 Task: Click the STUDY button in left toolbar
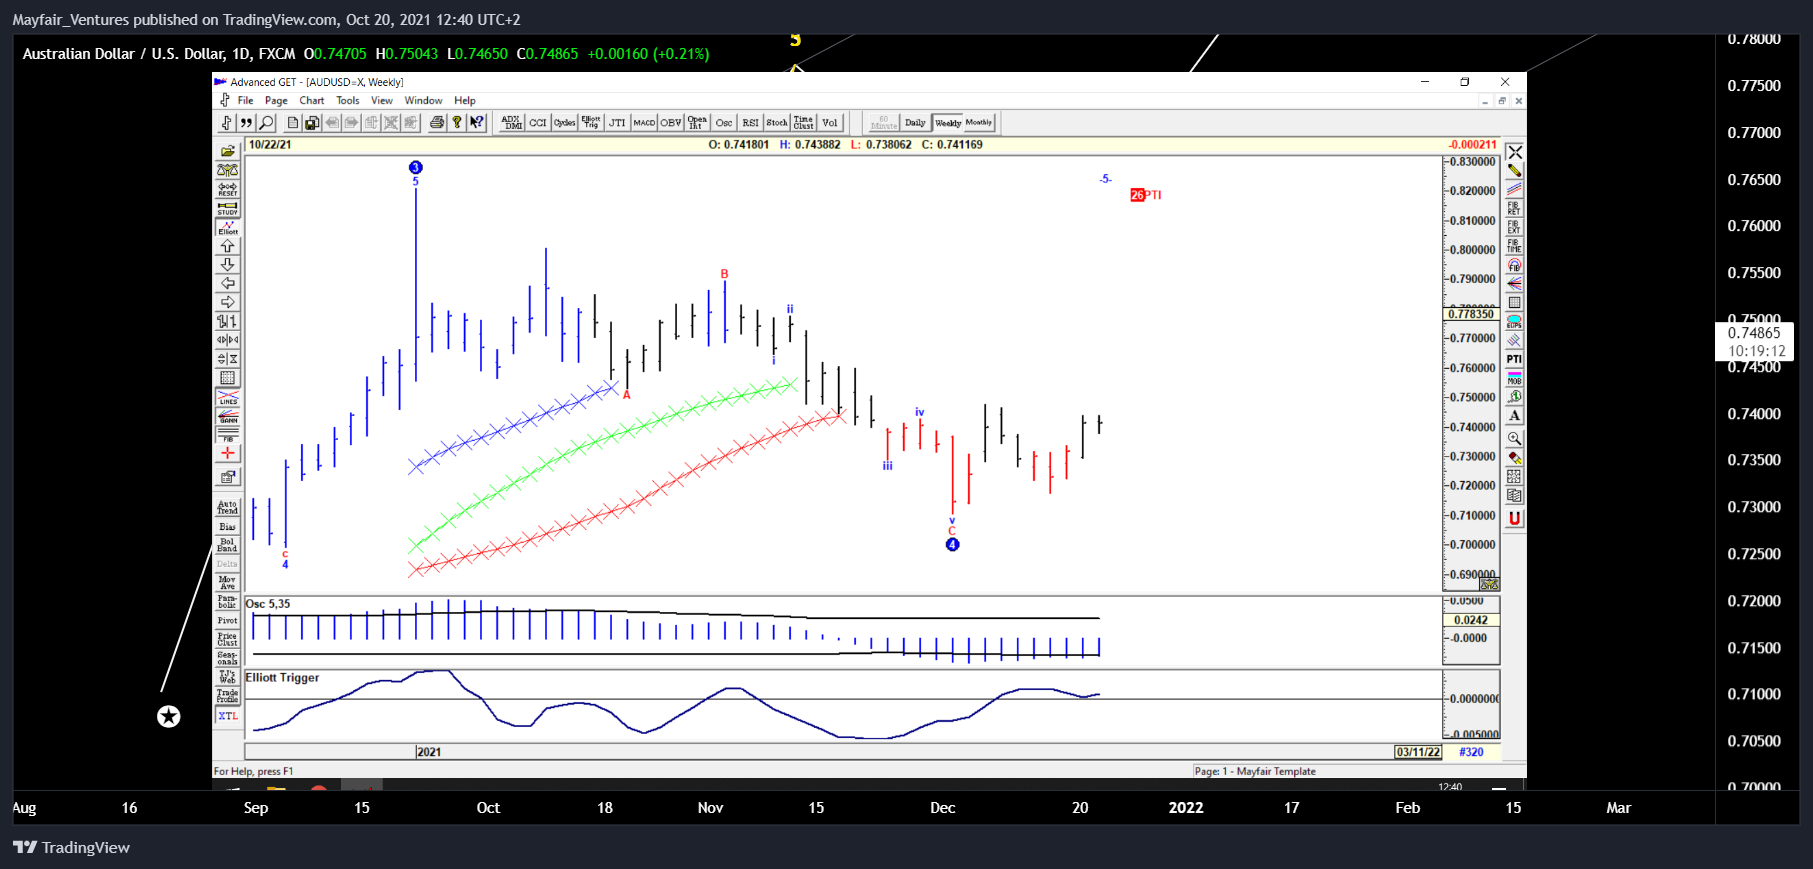coord(228,208)
